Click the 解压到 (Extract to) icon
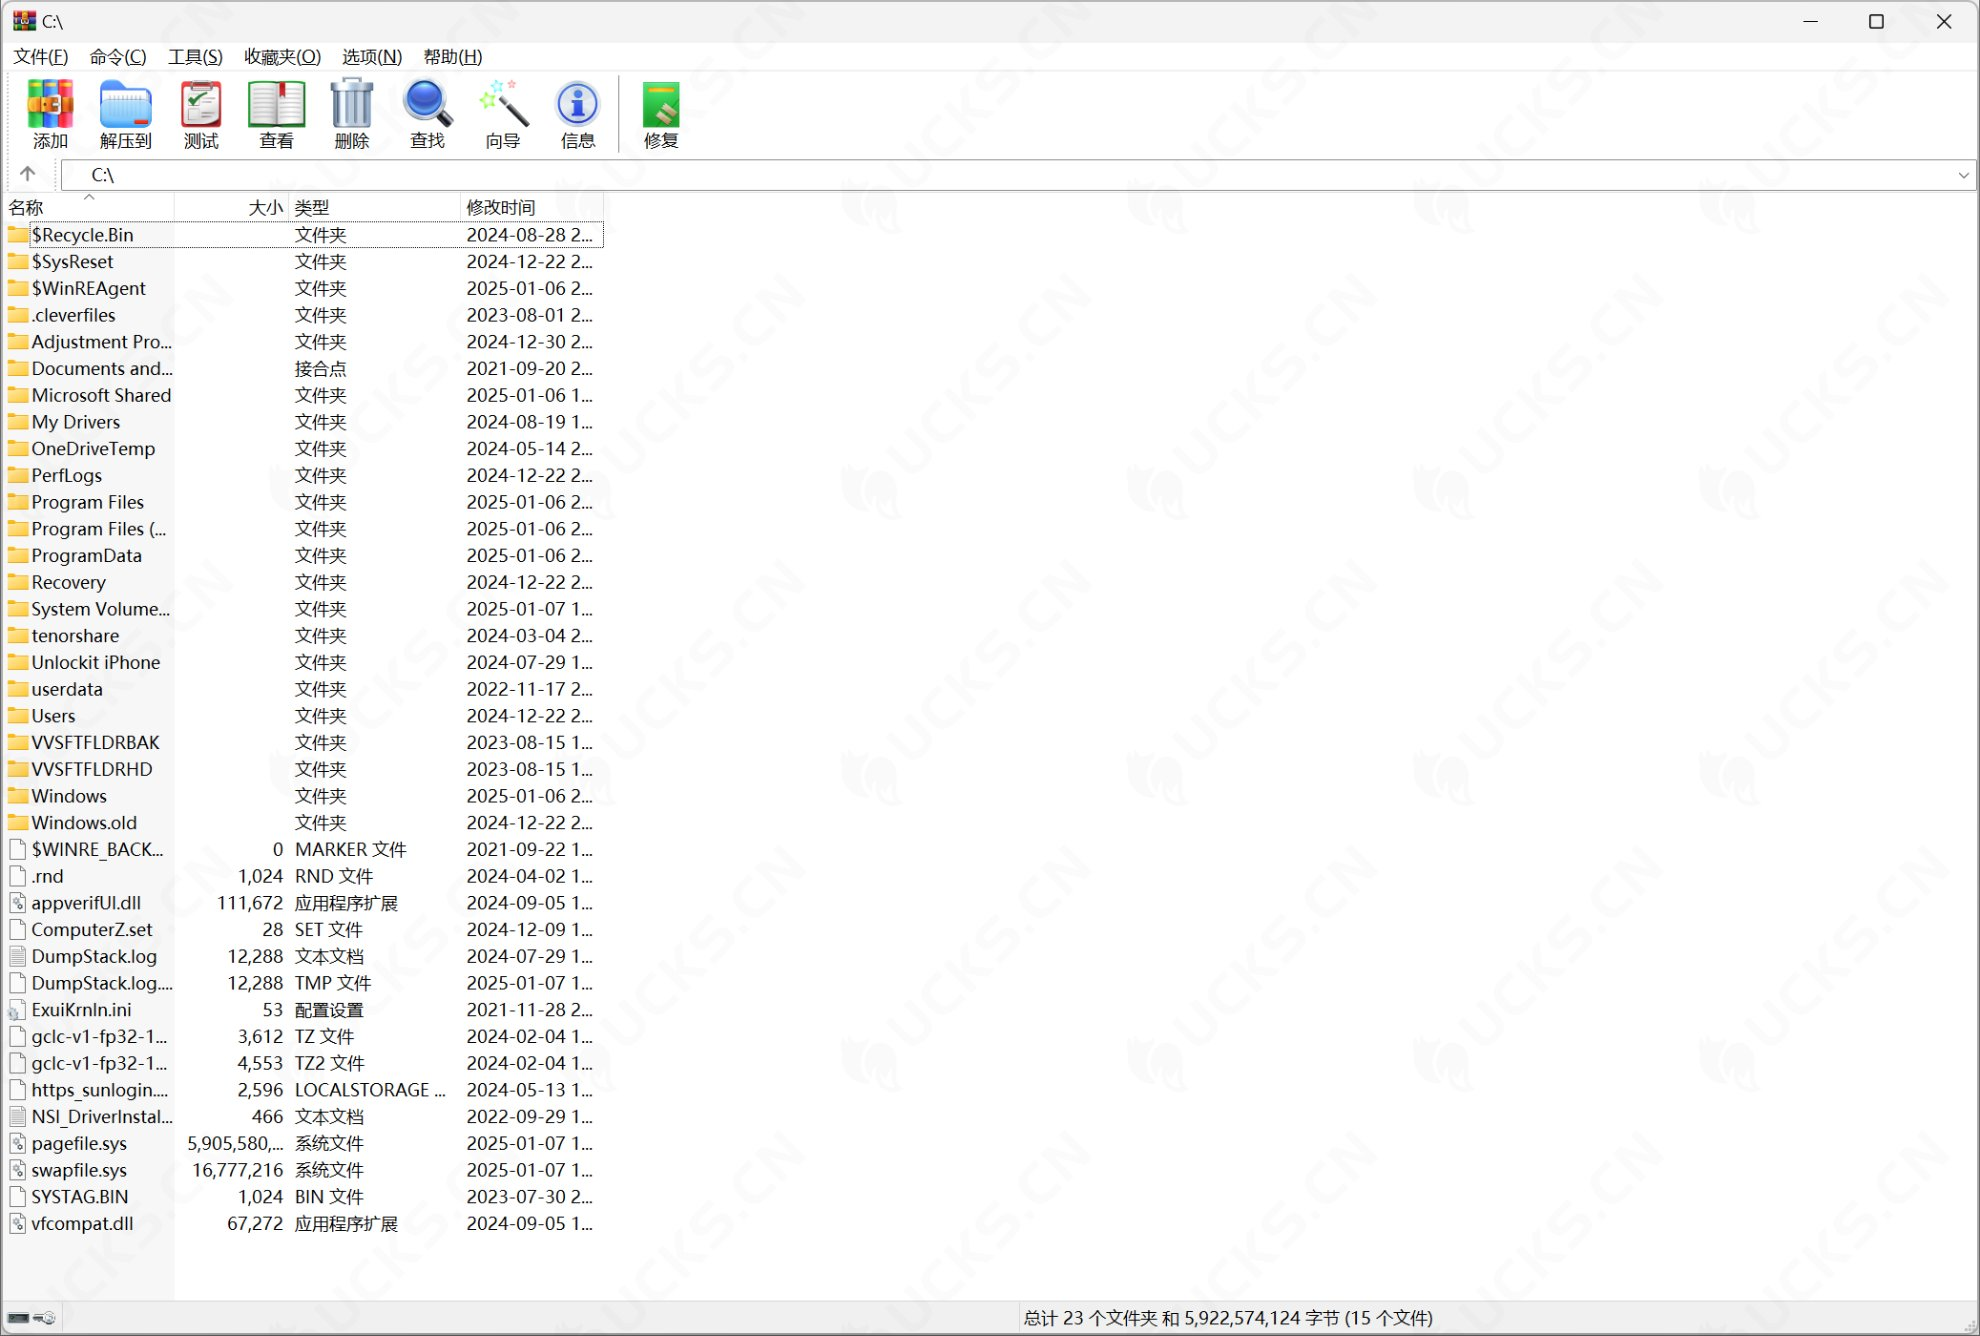Screen dimensions: 1980x1336 126,114
